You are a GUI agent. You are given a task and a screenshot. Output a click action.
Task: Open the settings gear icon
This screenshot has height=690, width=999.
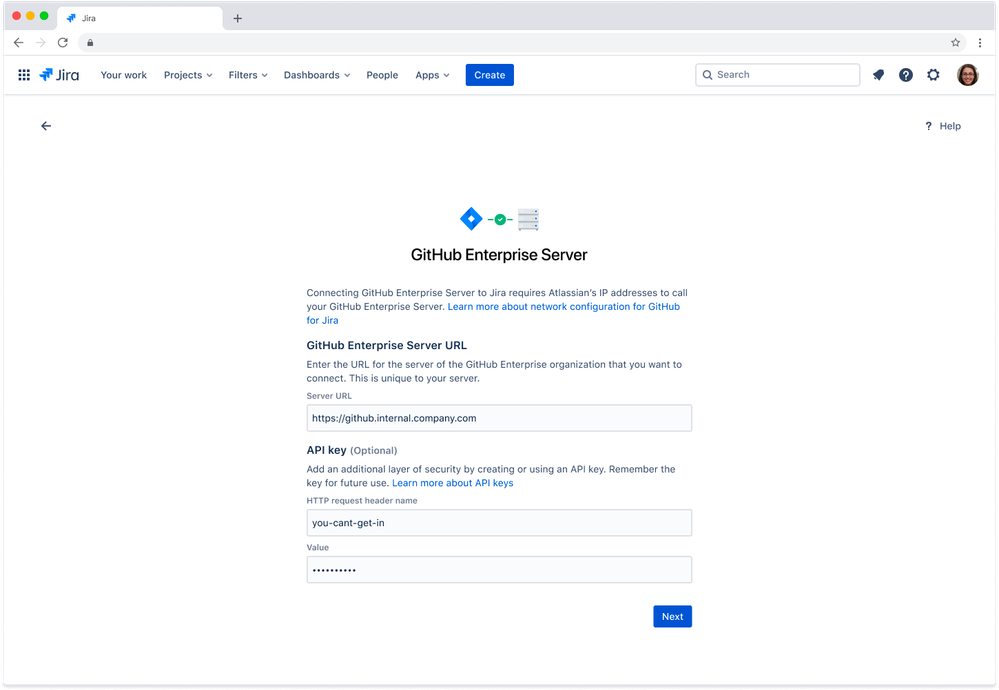pyautogui.click(x=933, y=75)
